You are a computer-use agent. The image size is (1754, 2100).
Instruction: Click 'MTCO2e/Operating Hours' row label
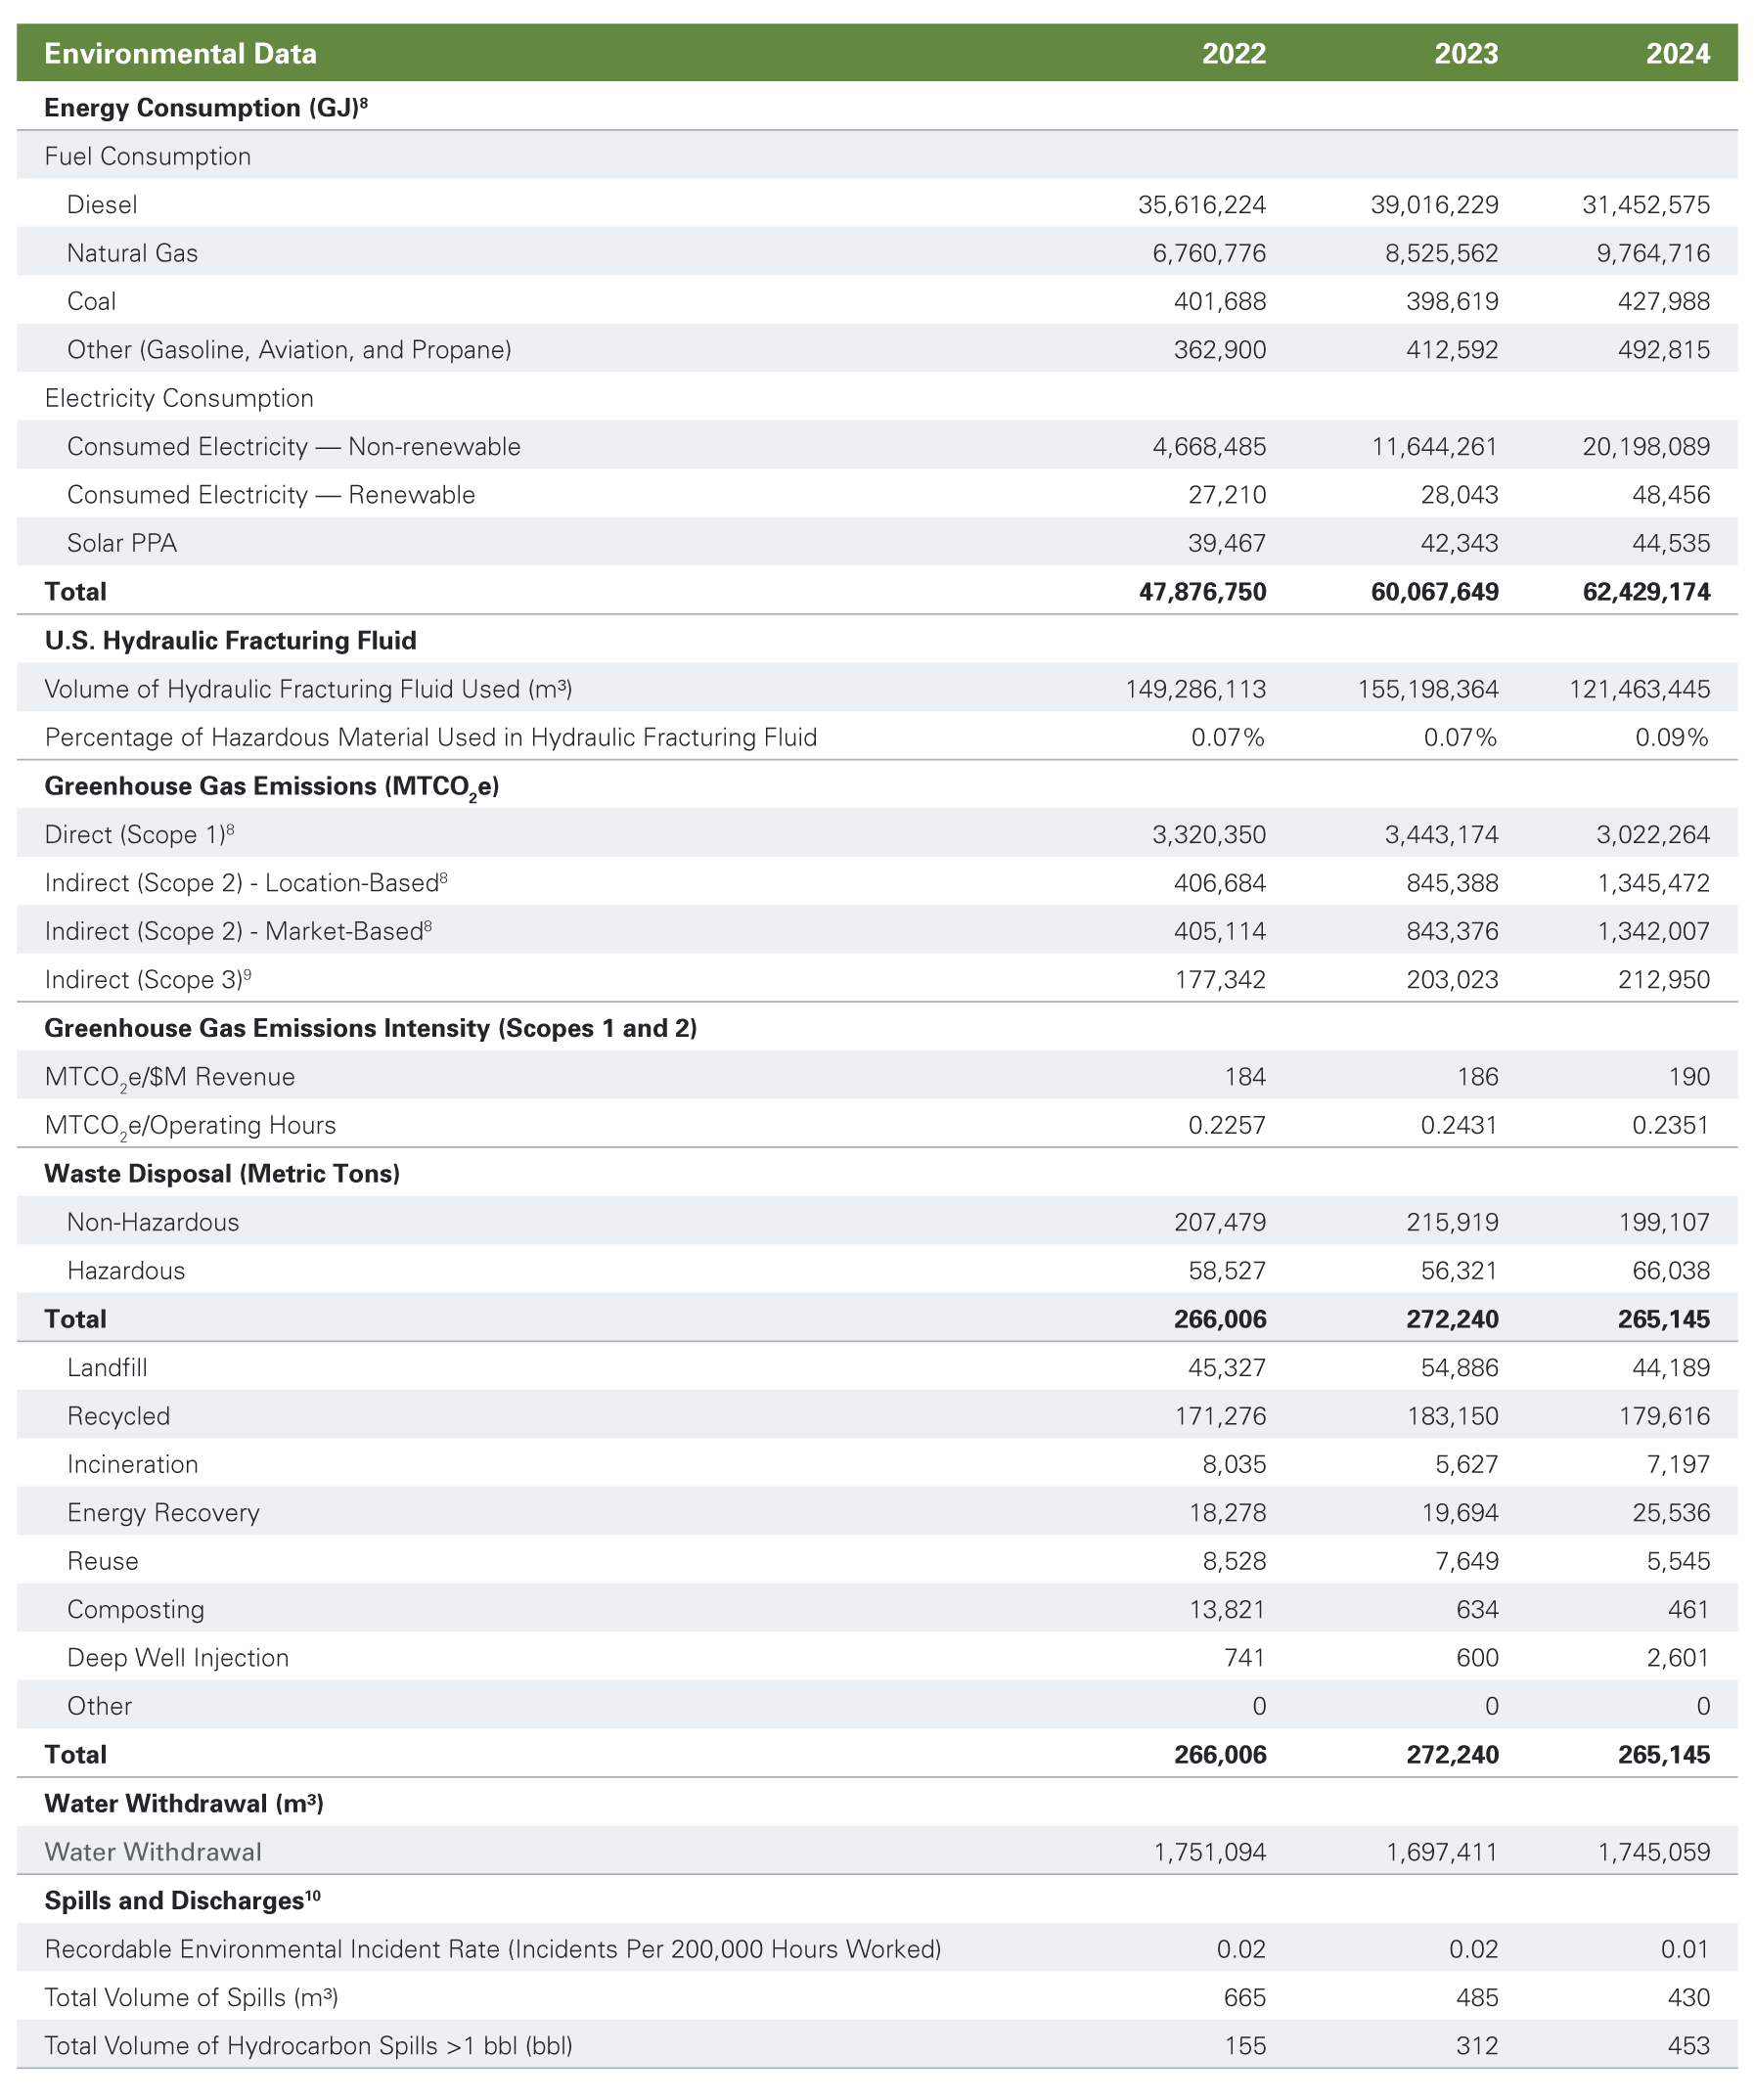tap(190, 1126)
